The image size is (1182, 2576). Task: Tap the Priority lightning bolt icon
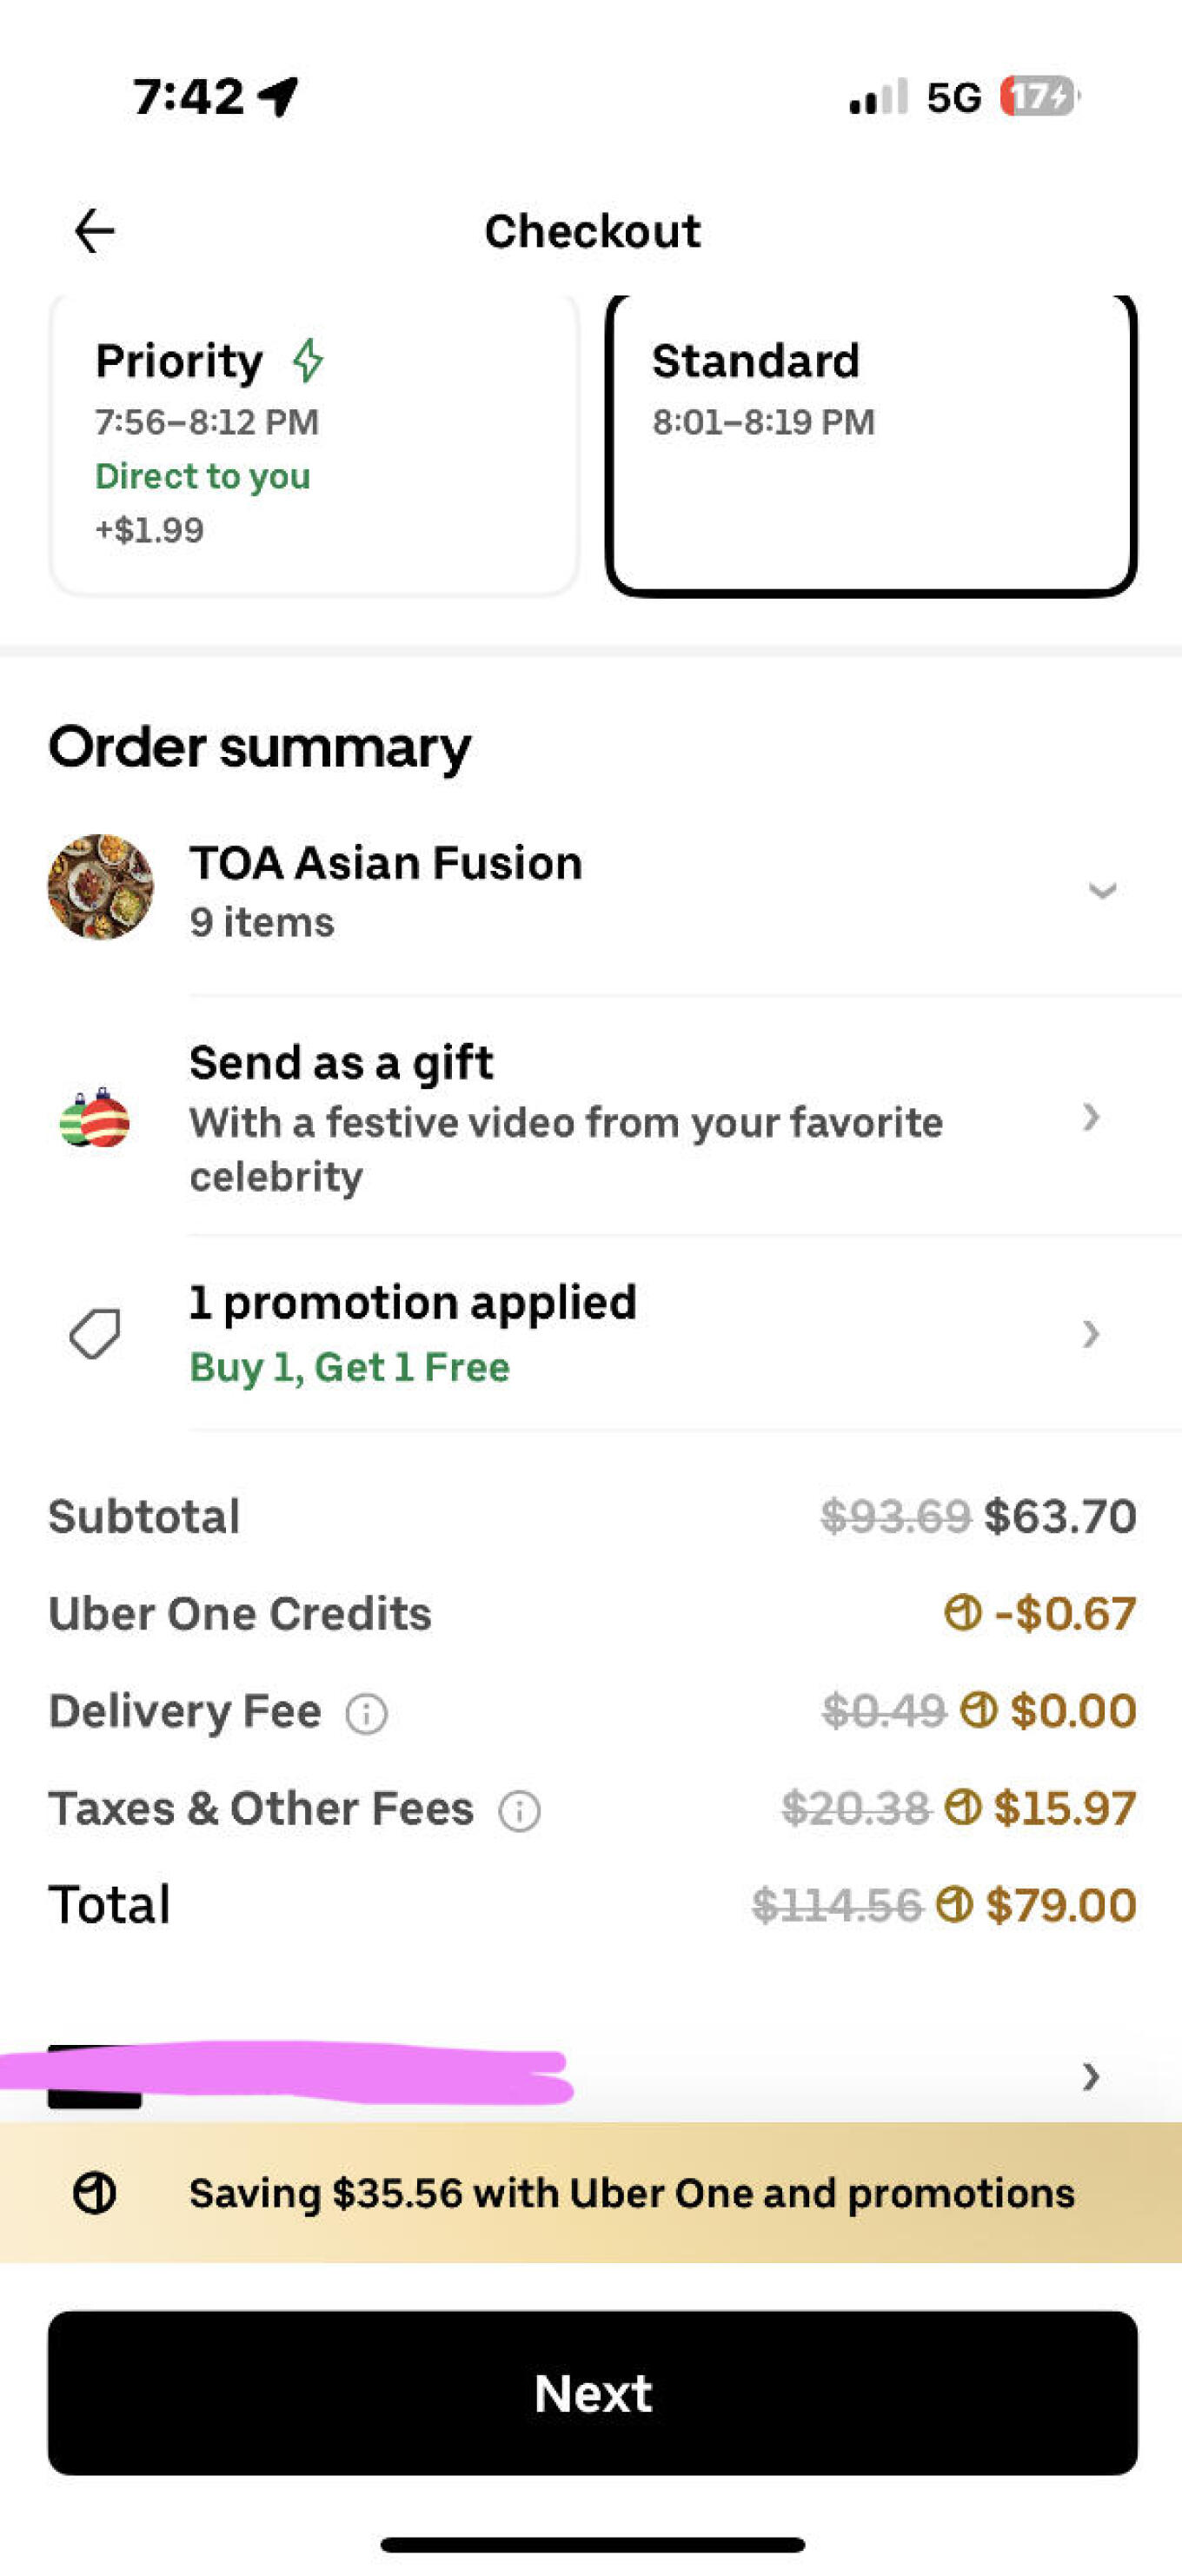tap(308, 360)
